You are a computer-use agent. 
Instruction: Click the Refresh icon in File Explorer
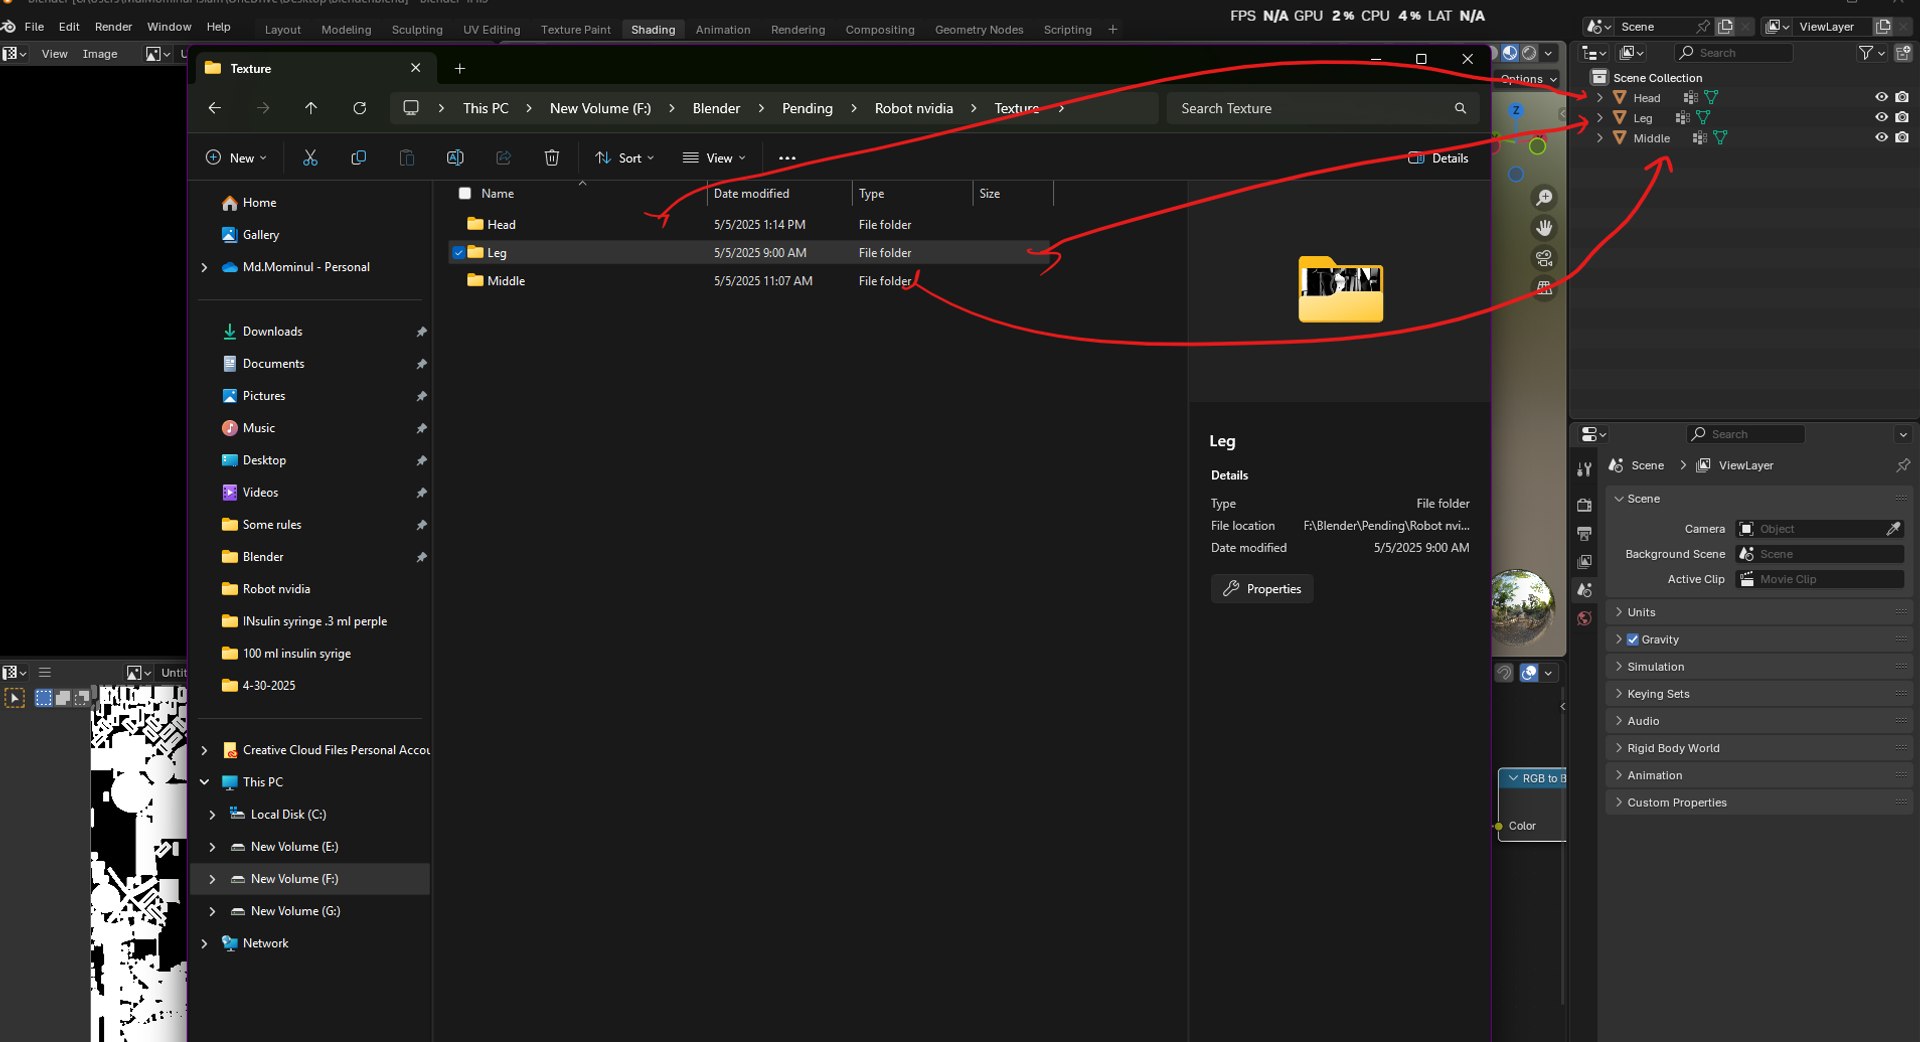click(359, 108)
